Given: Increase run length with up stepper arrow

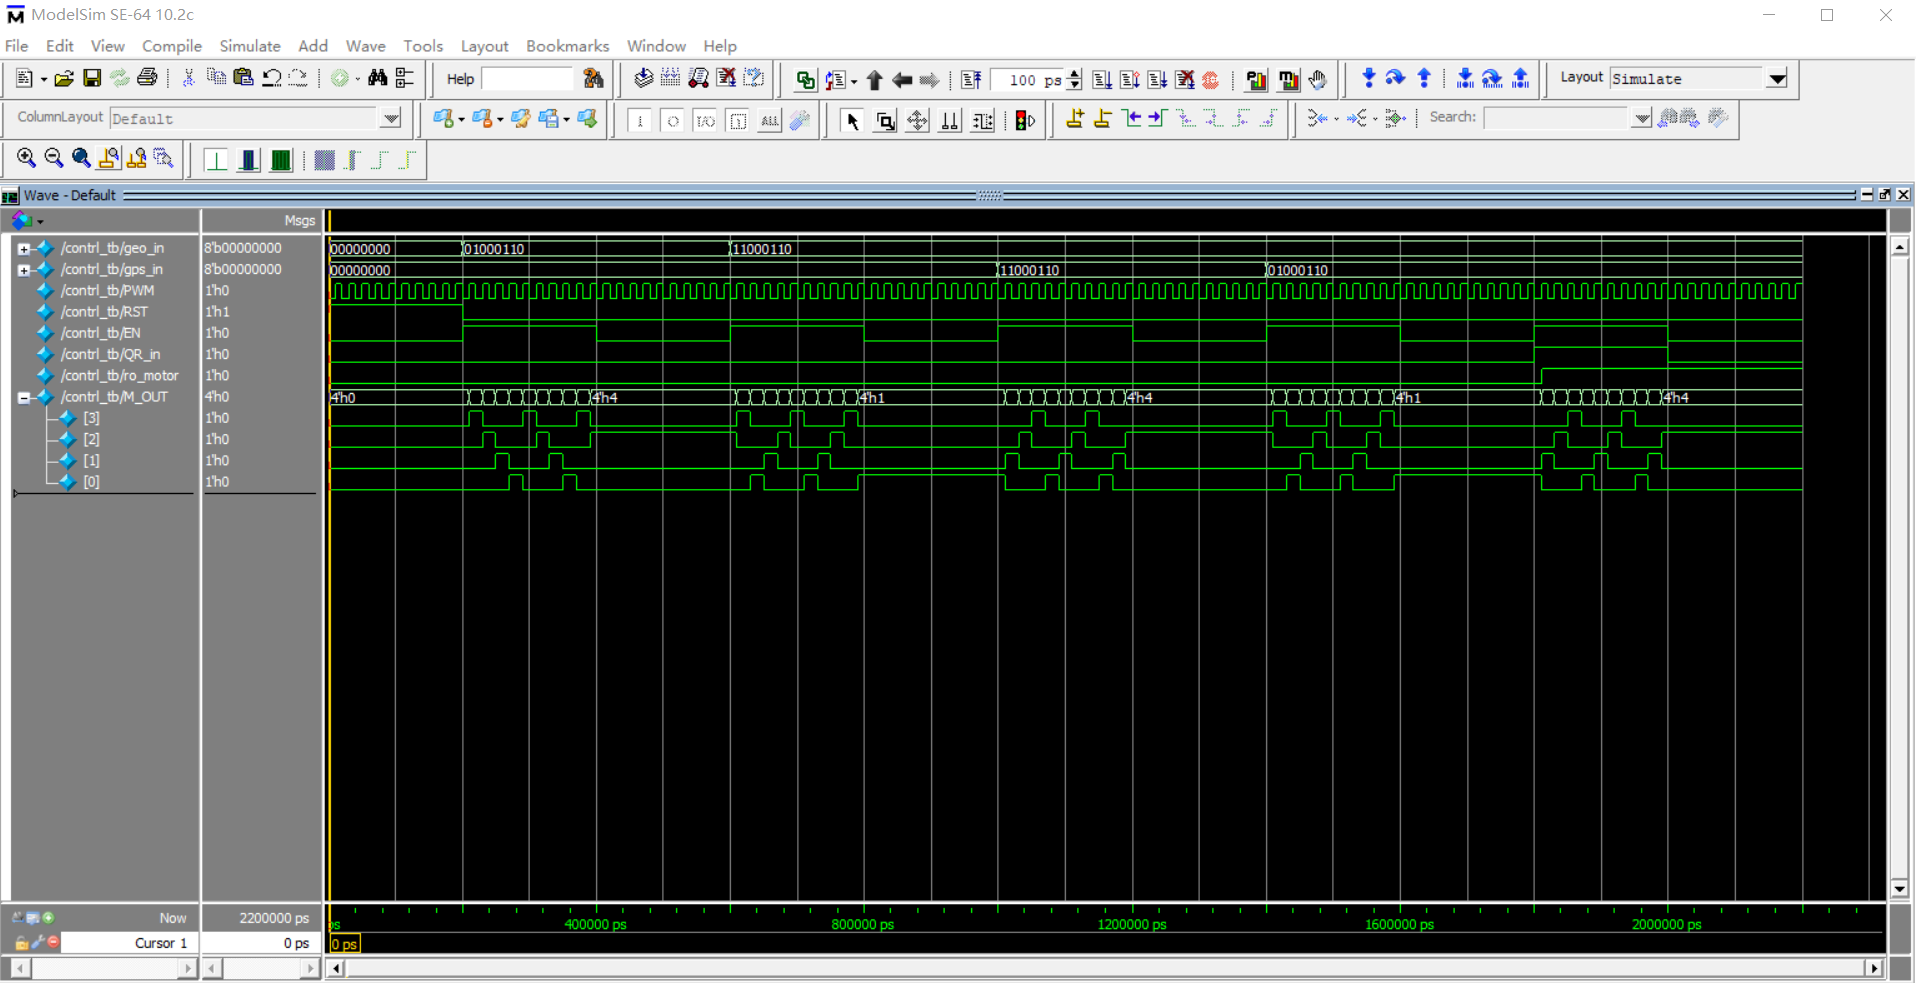Looking at the screenshot, I should [1075, 74].
